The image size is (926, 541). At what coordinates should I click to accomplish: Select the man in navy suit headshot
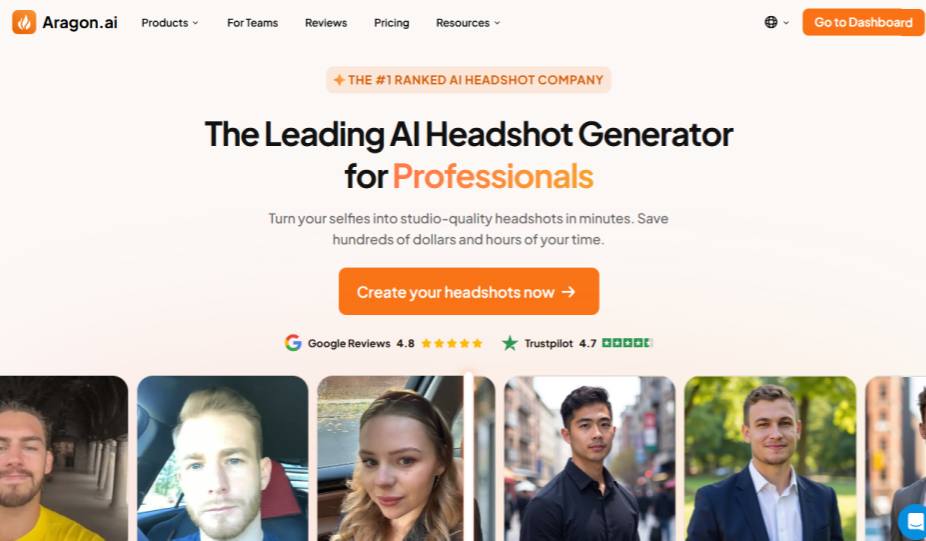770,458
